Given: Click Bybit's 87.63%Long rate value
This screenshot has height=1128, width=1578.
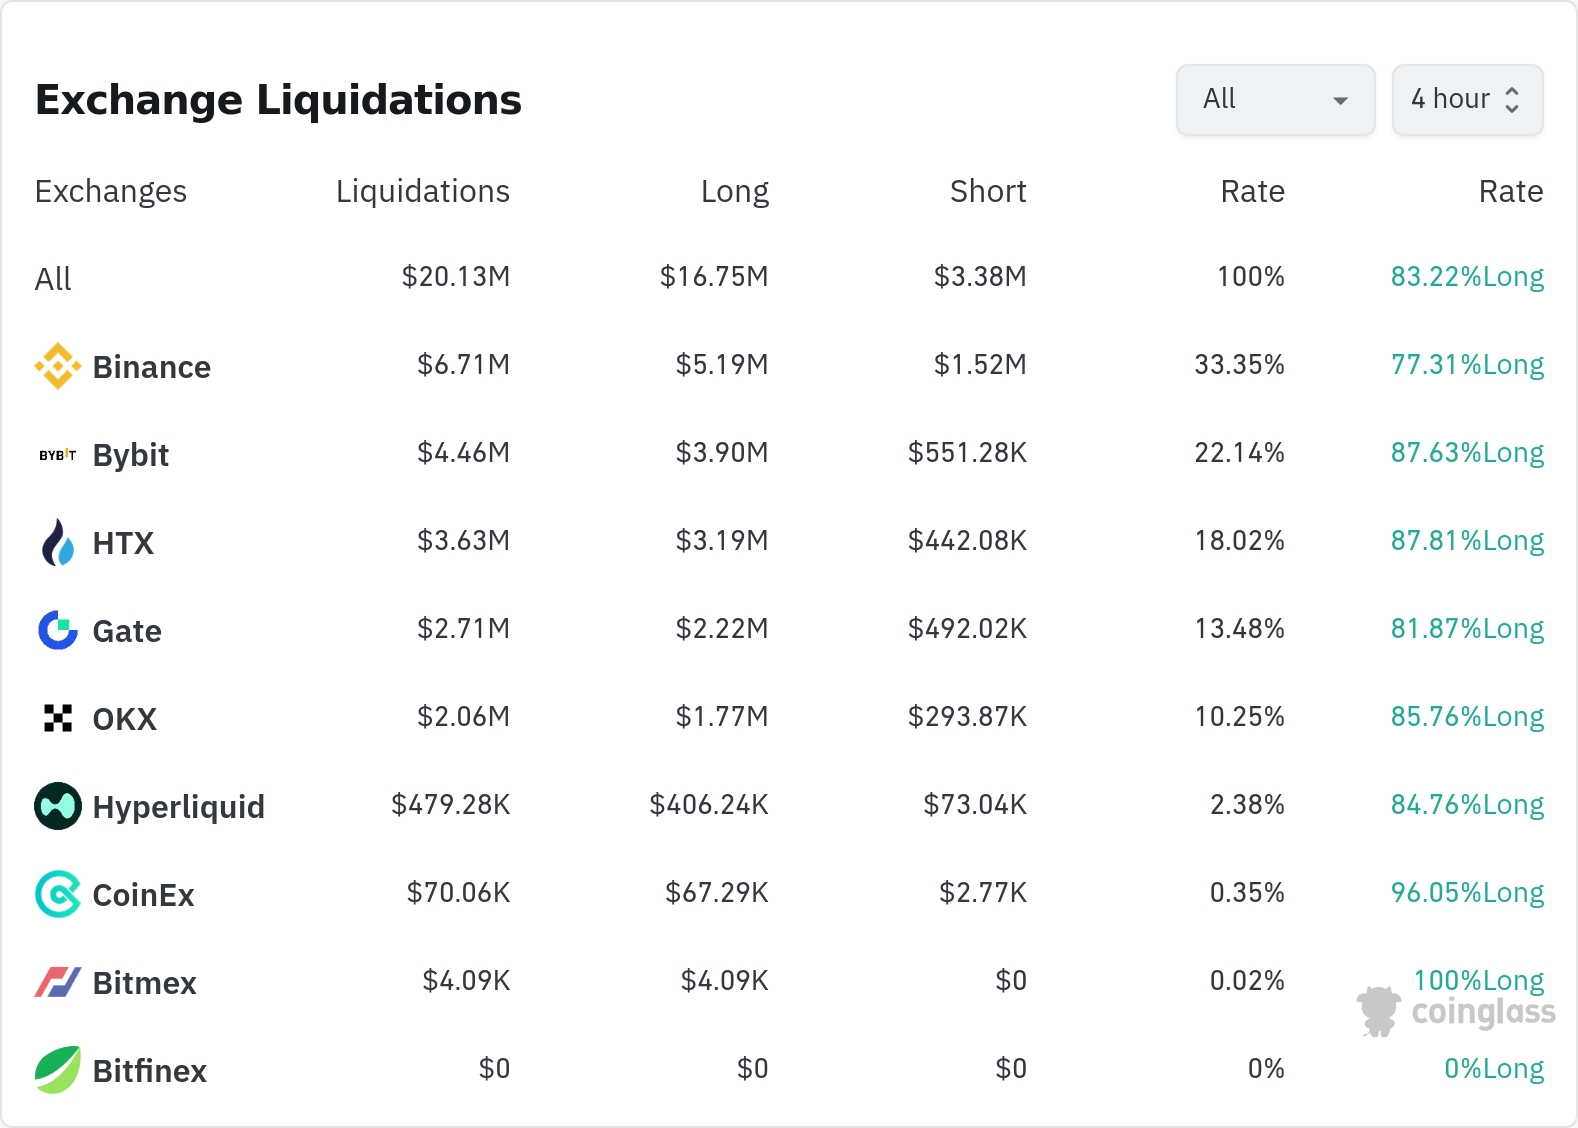Looking at the screenshot, I should point(1466,453).
